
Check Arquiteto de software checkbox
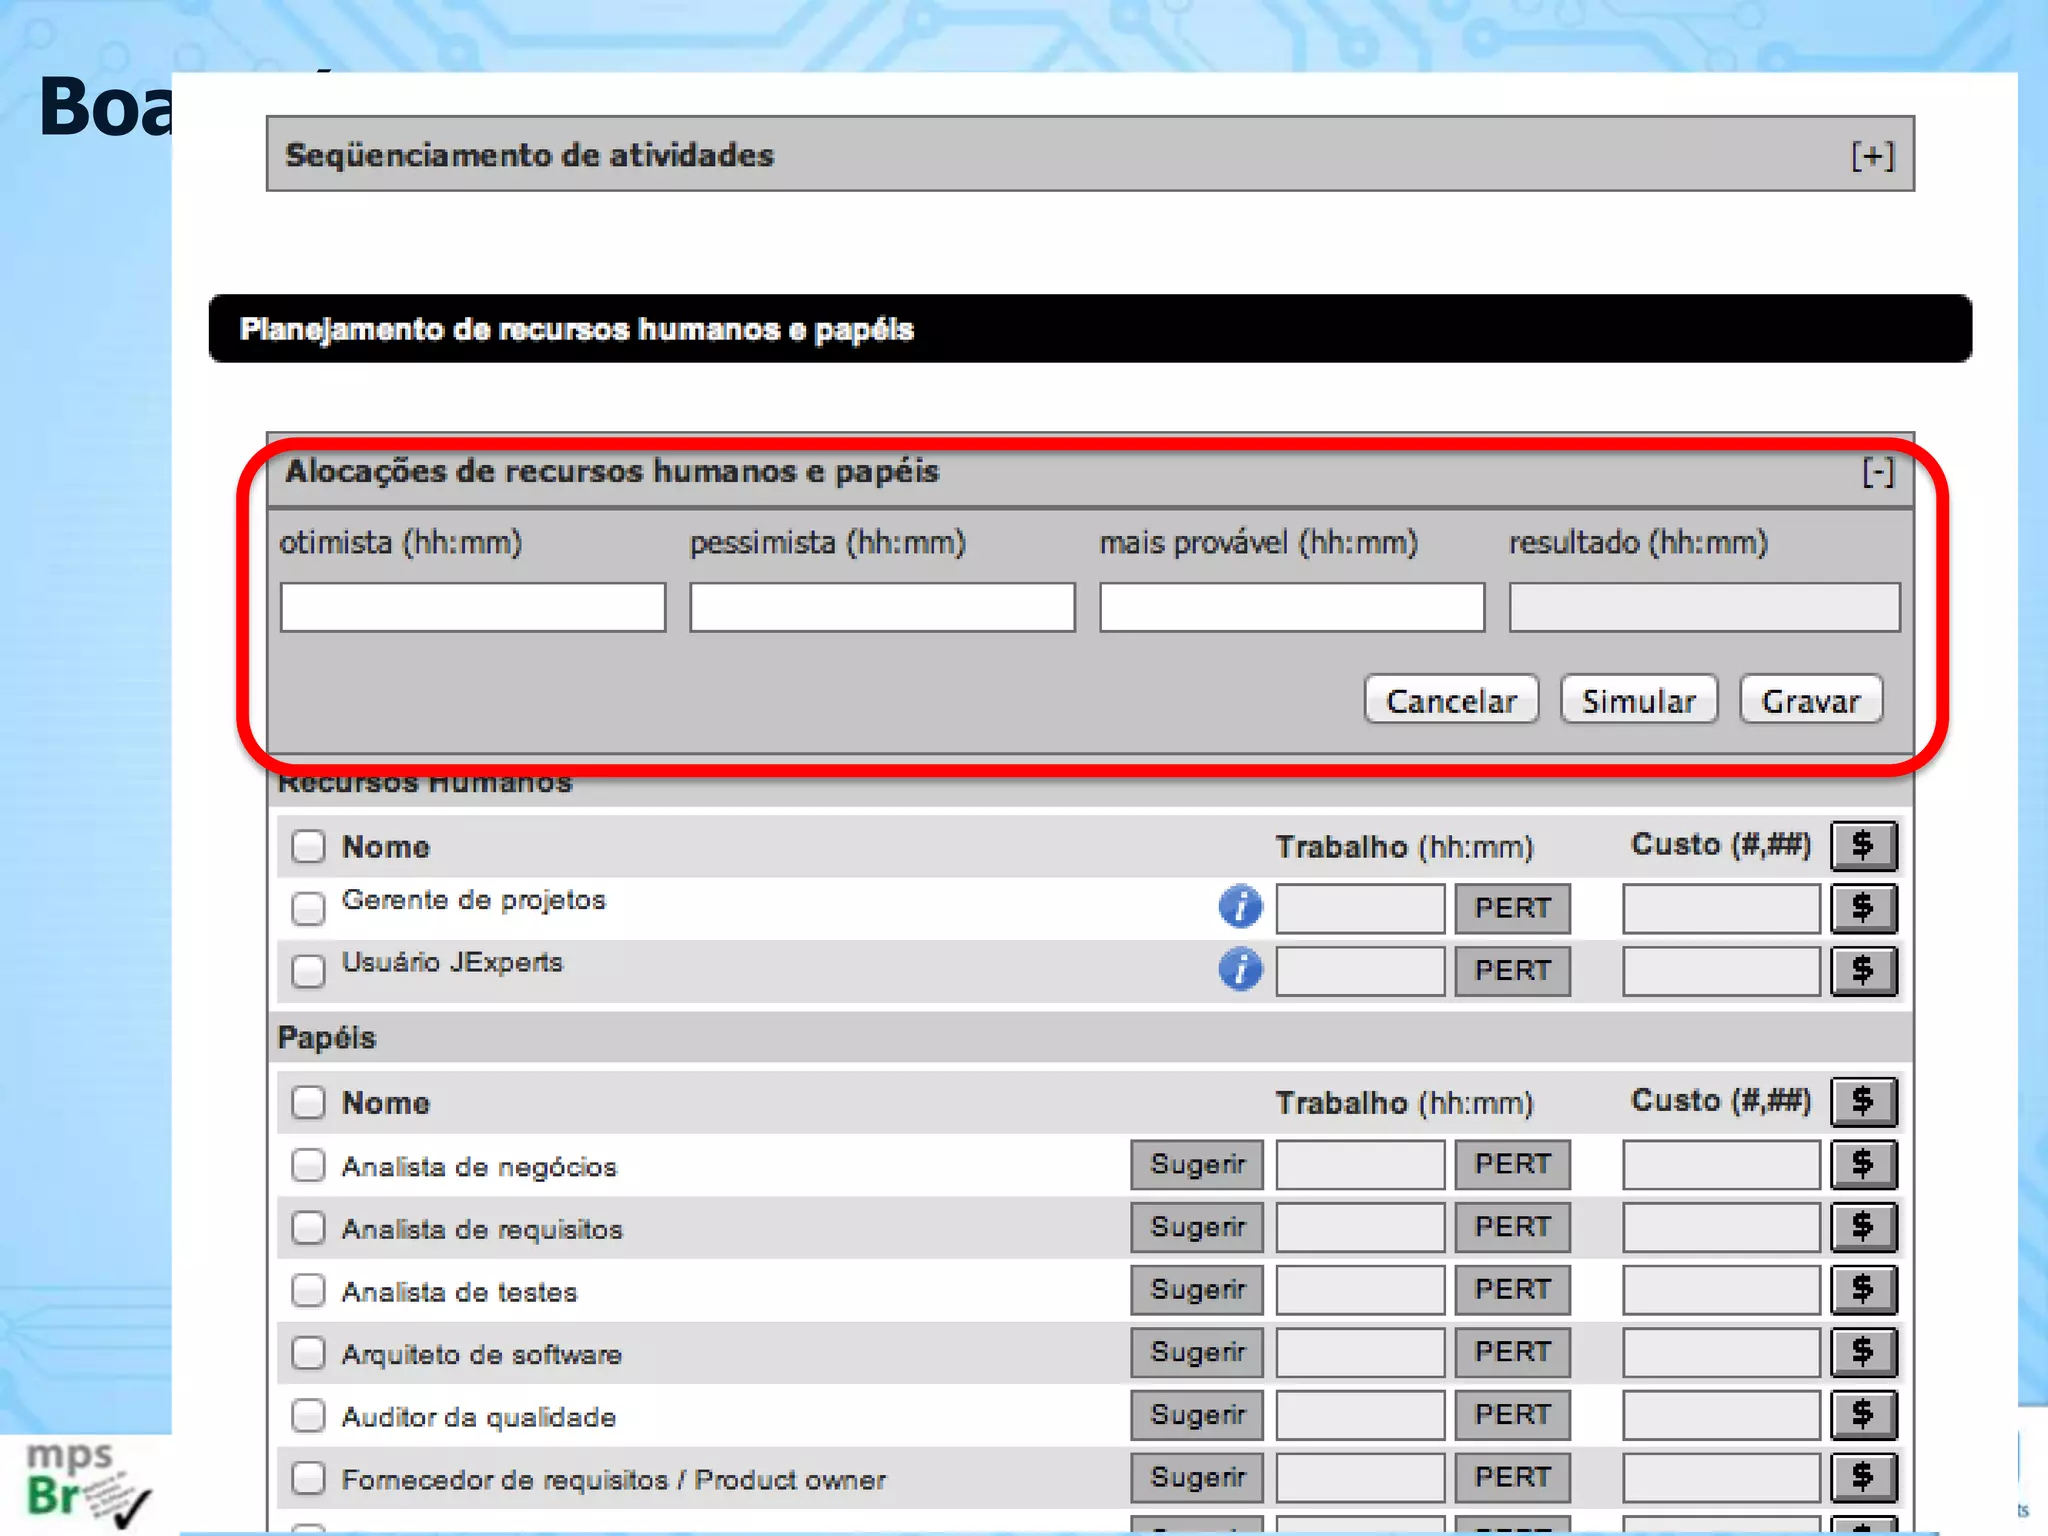(x=308, y=1353)
